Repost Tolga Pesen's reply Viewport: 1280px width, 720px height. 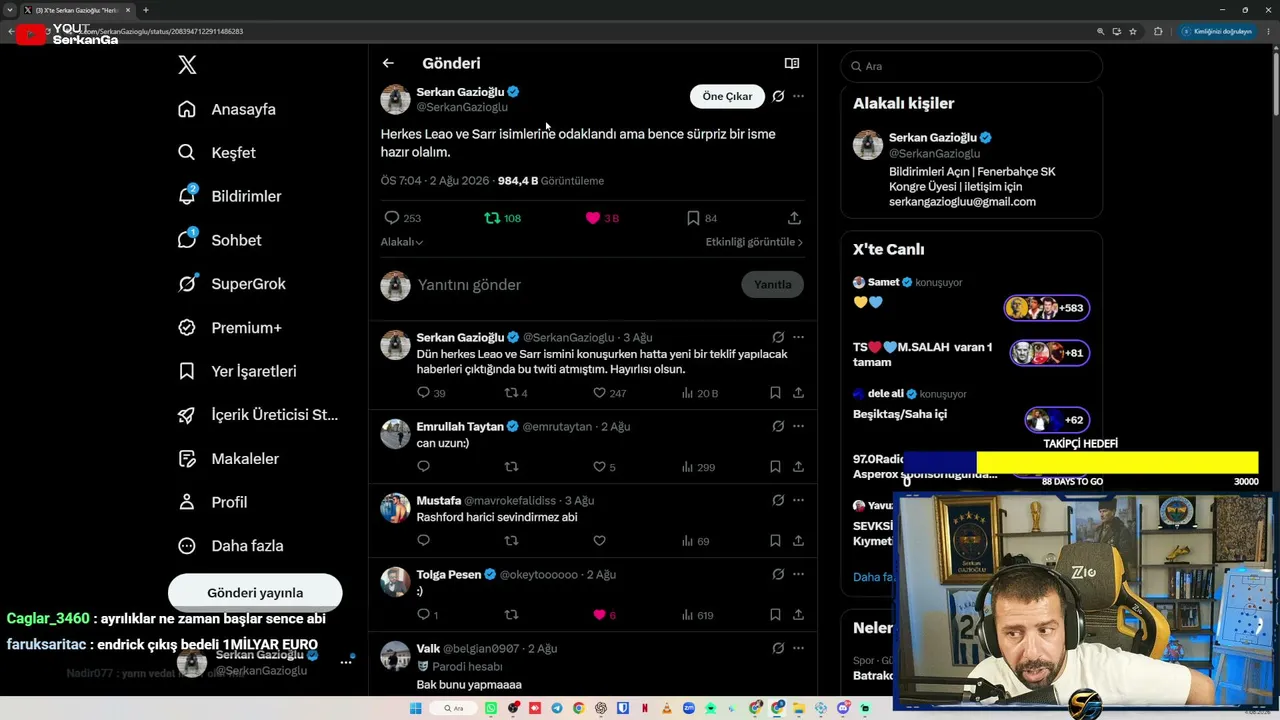pos(511,615)
